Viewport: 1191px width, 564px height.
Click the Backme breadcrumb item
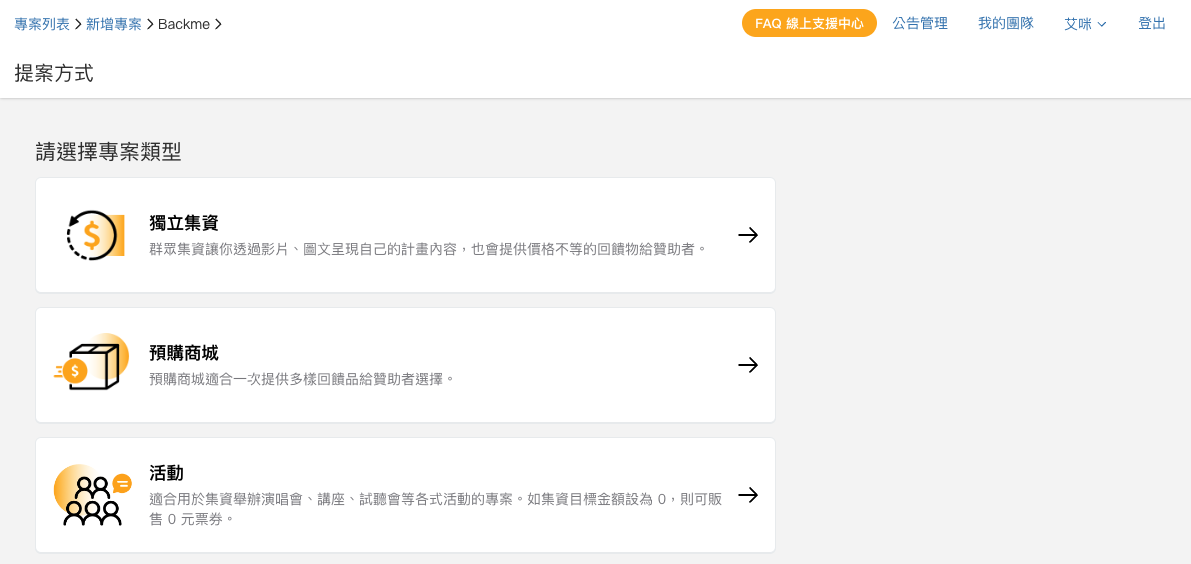[x=183, y=24]
